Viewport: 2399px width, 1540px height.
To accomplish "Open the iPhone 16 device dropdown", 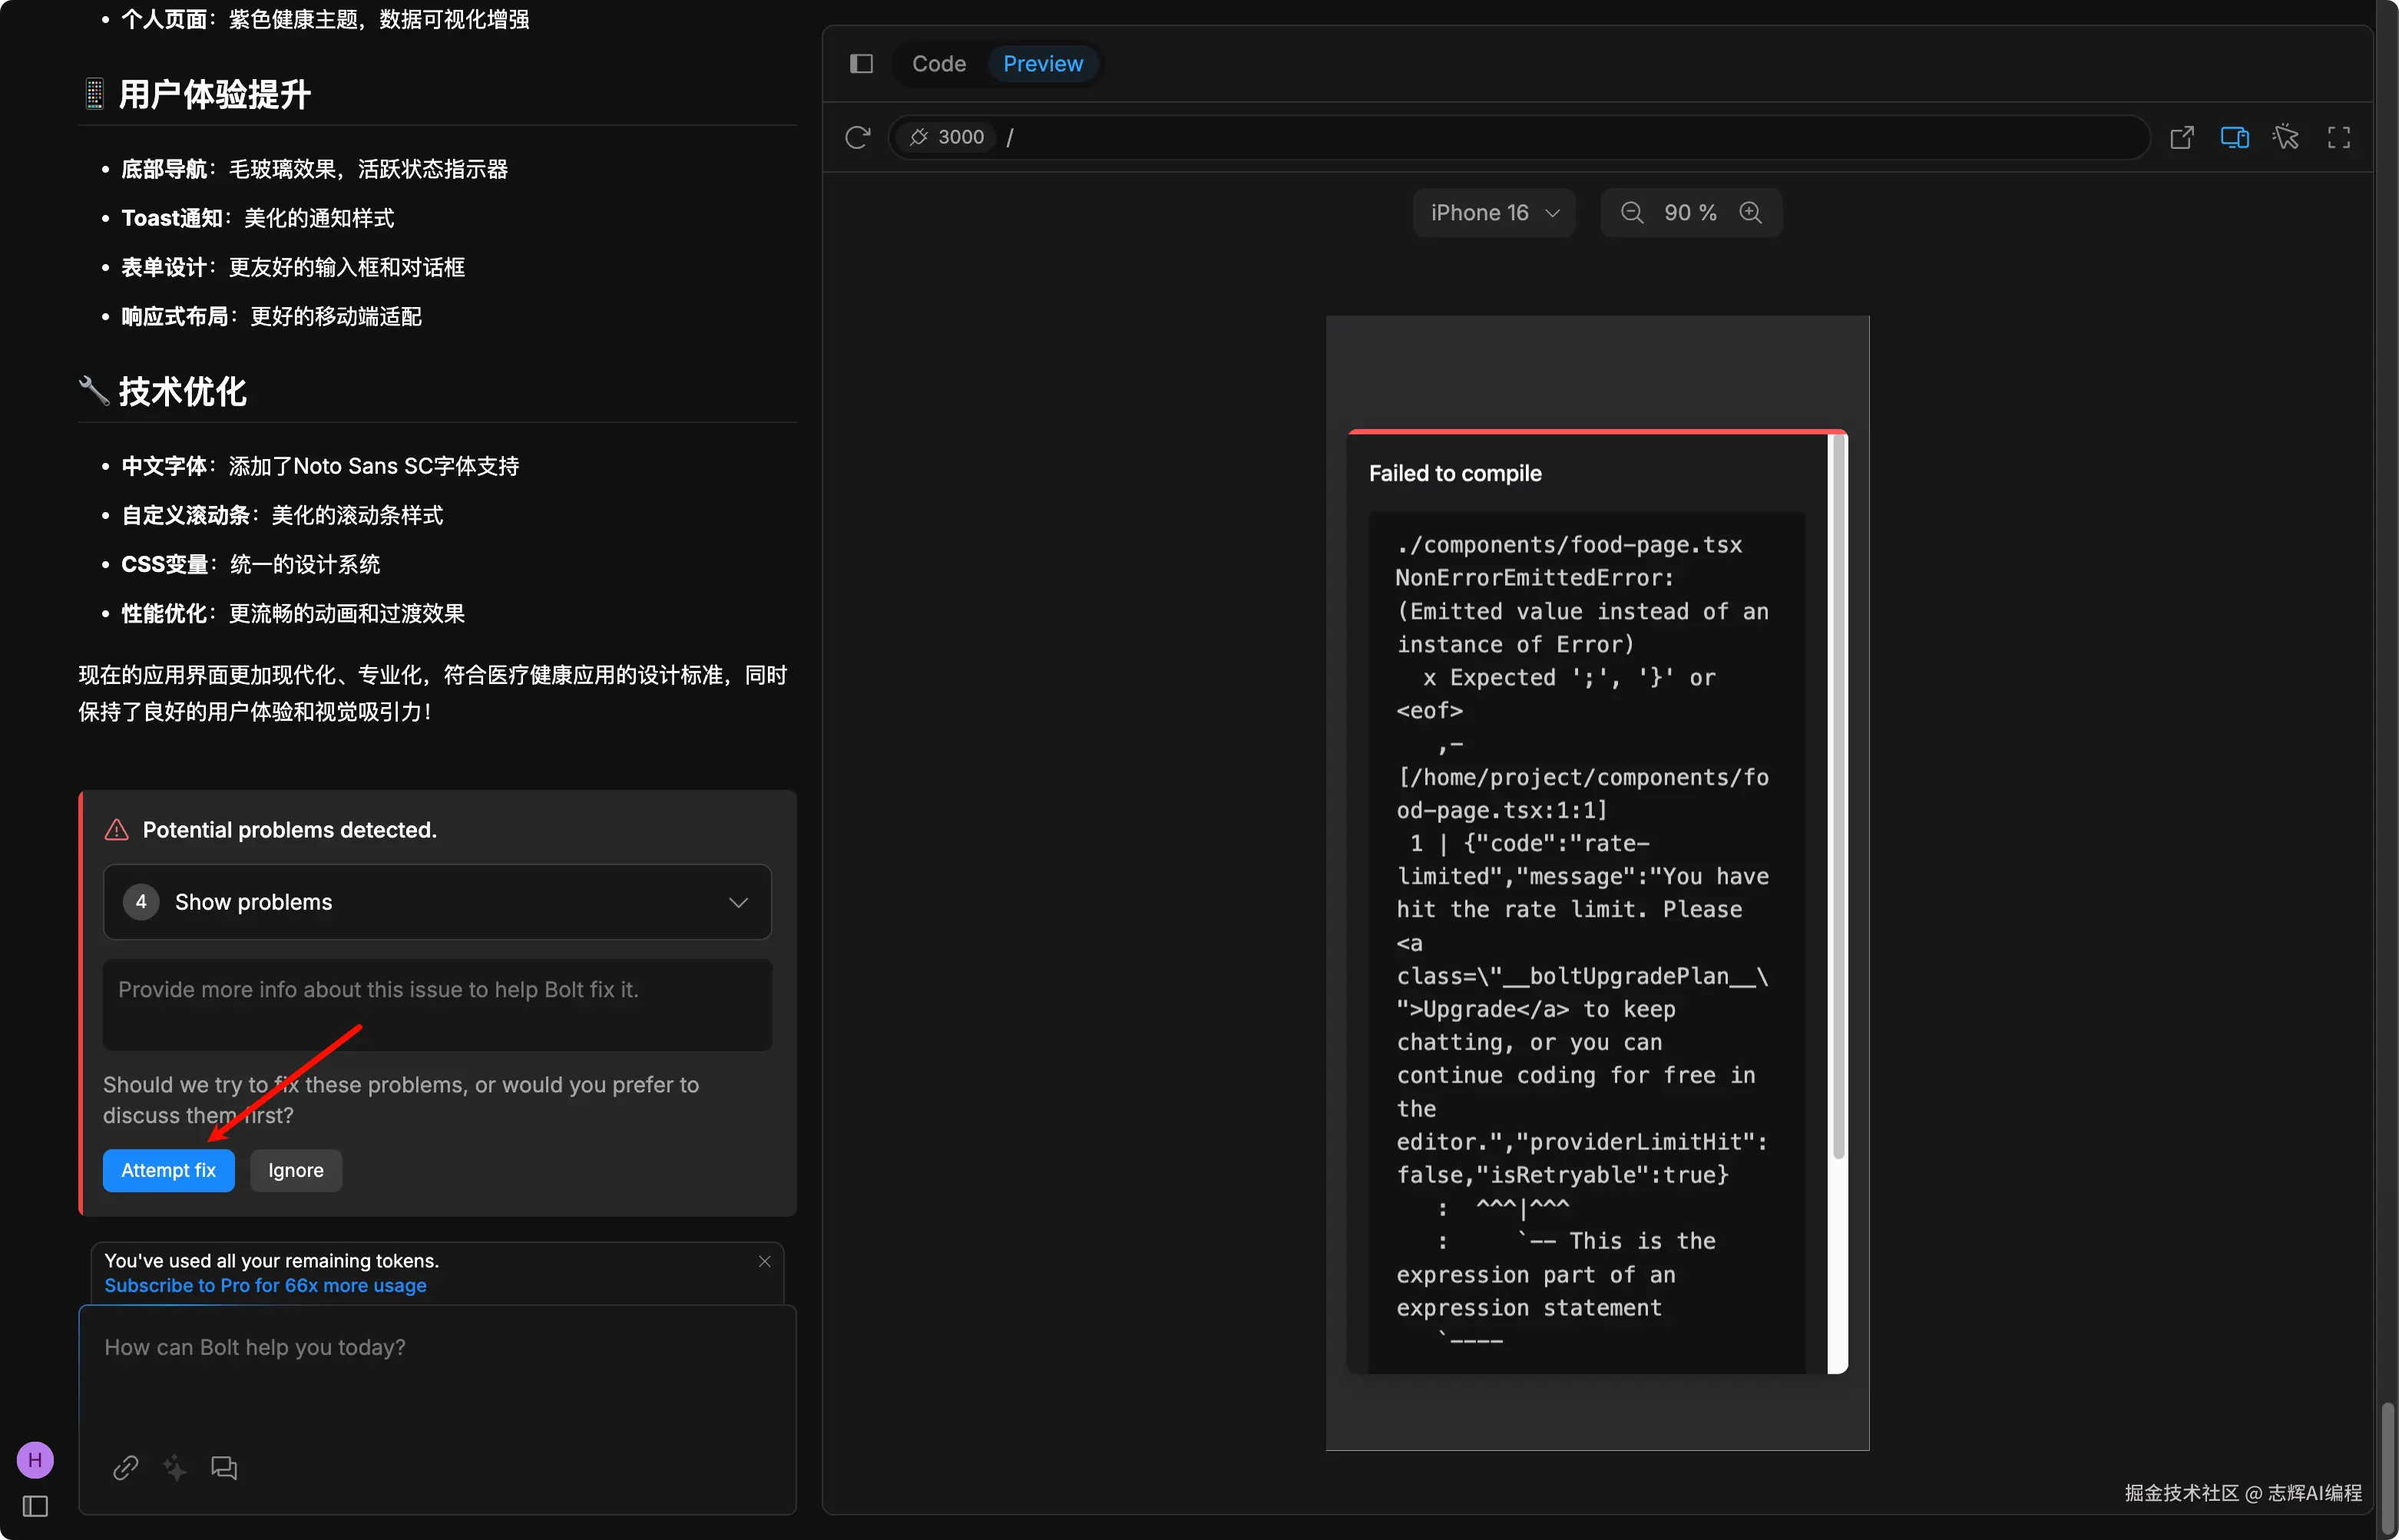I will click(1494, 213).
